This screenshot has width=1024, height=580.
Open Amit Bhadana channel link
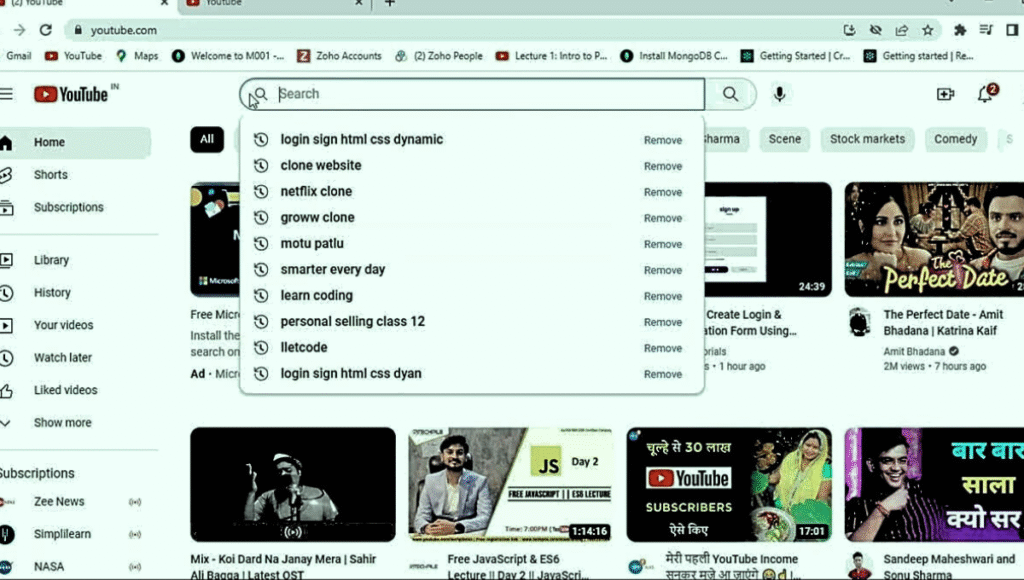click(x=914, y=352)
